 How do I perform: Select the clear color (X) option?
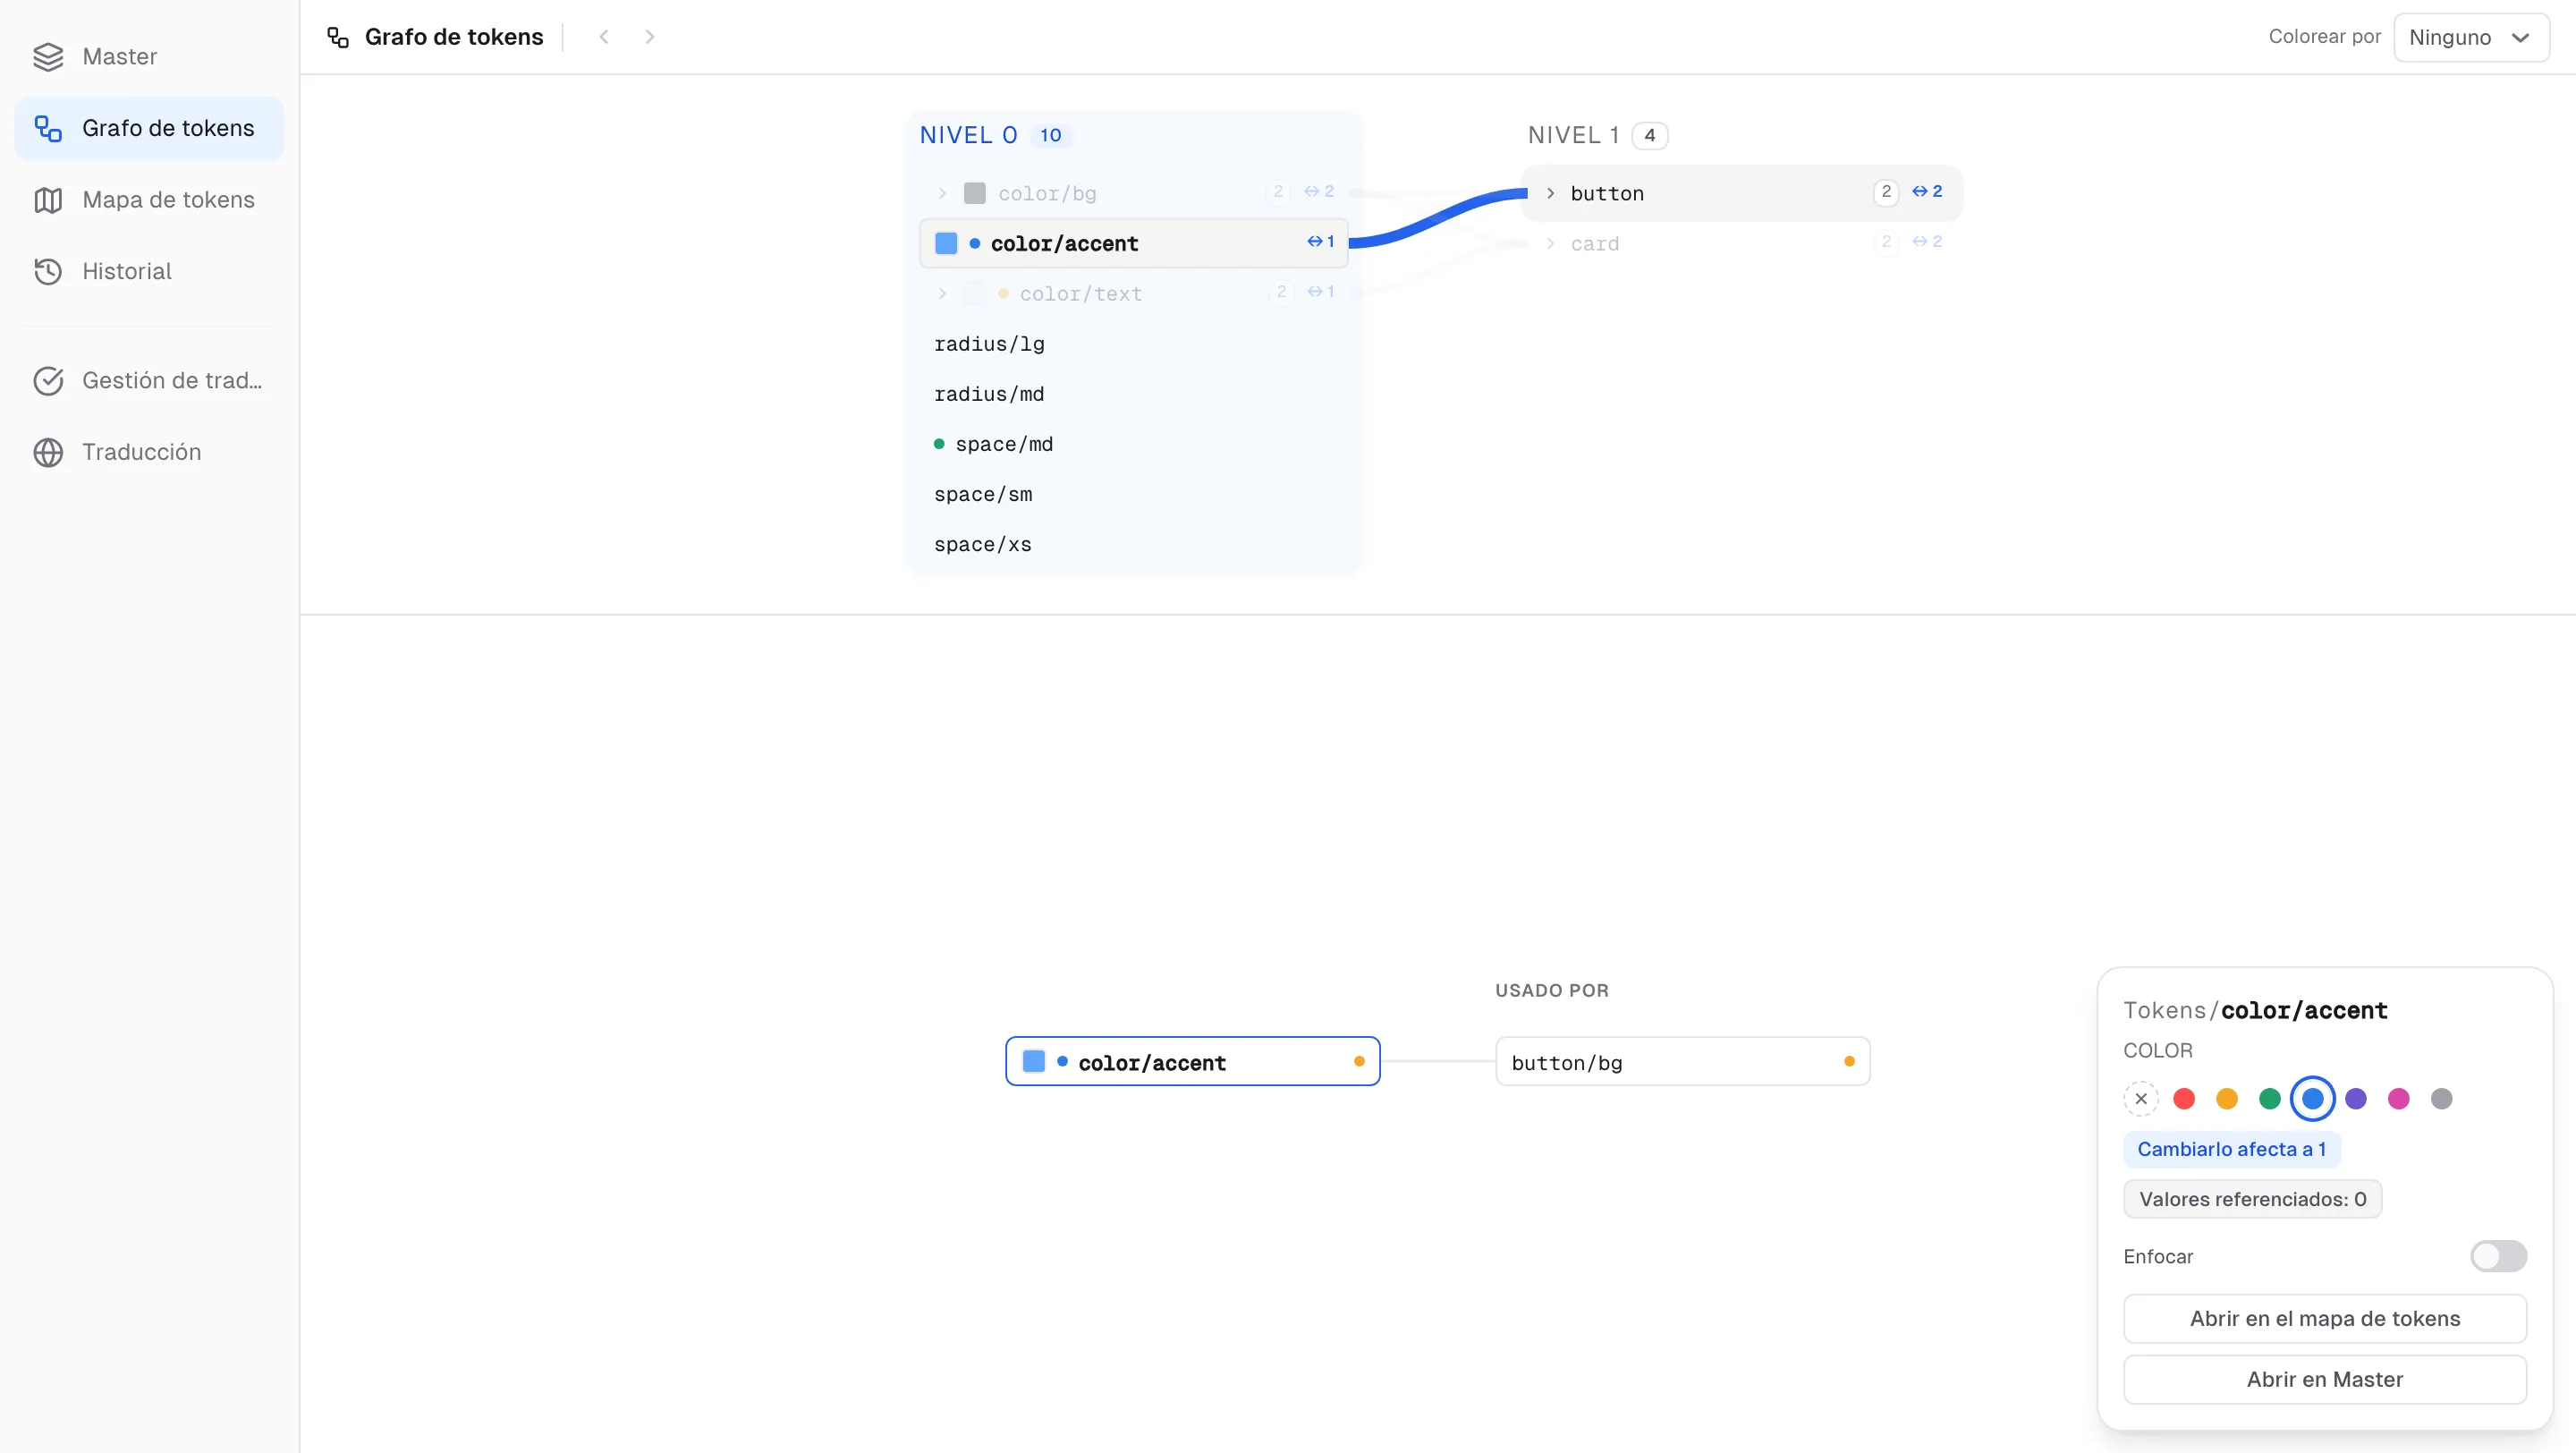point(2141,1098)
